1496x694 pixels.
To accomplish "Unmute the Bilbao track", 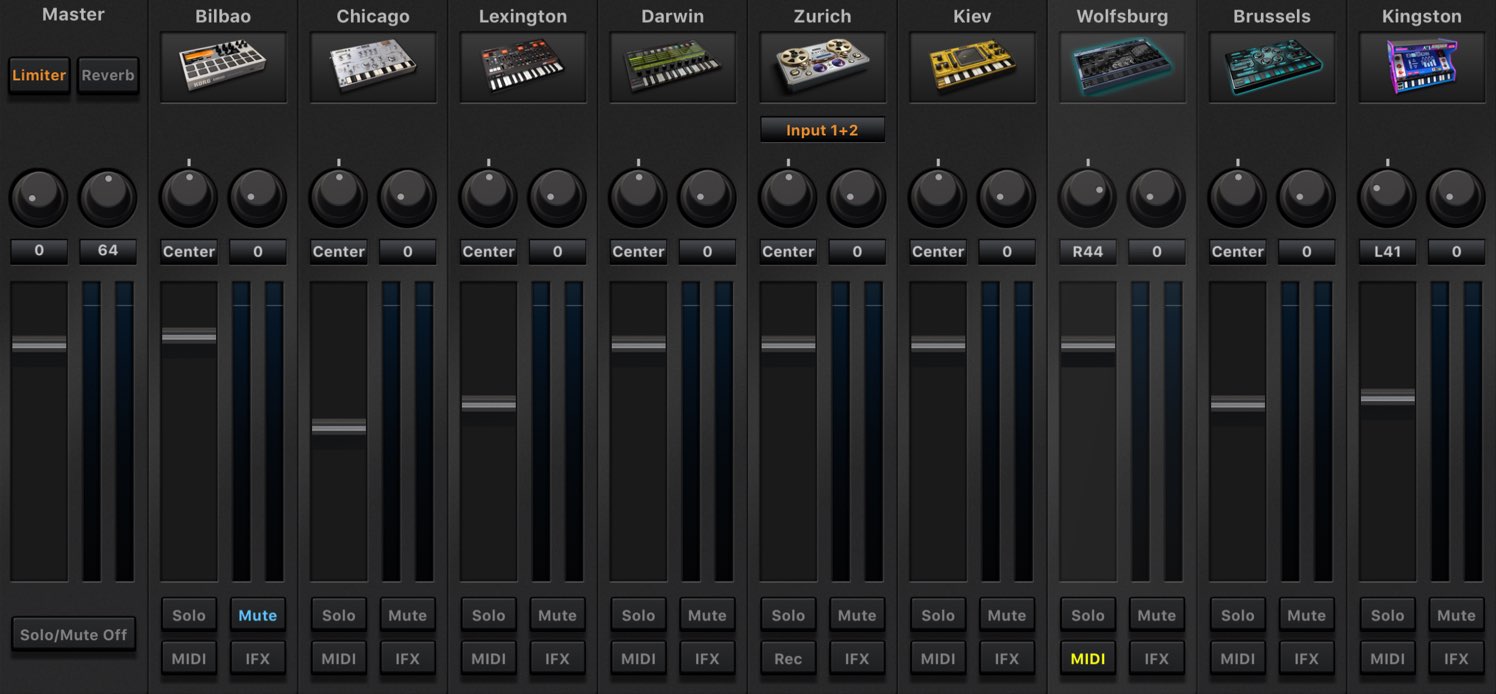I will [258, 615].
